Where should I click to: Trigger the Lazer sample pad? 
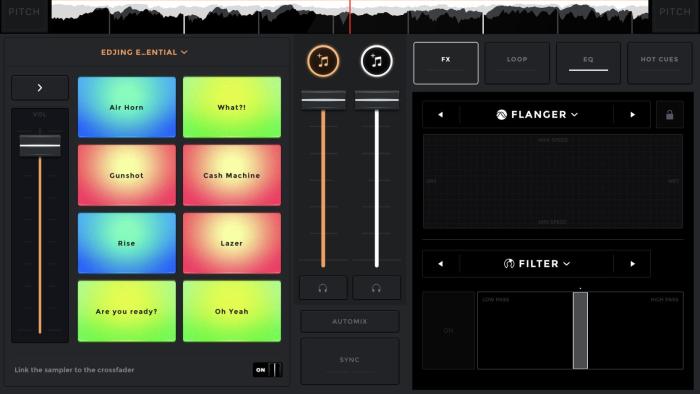pos(232,243)
